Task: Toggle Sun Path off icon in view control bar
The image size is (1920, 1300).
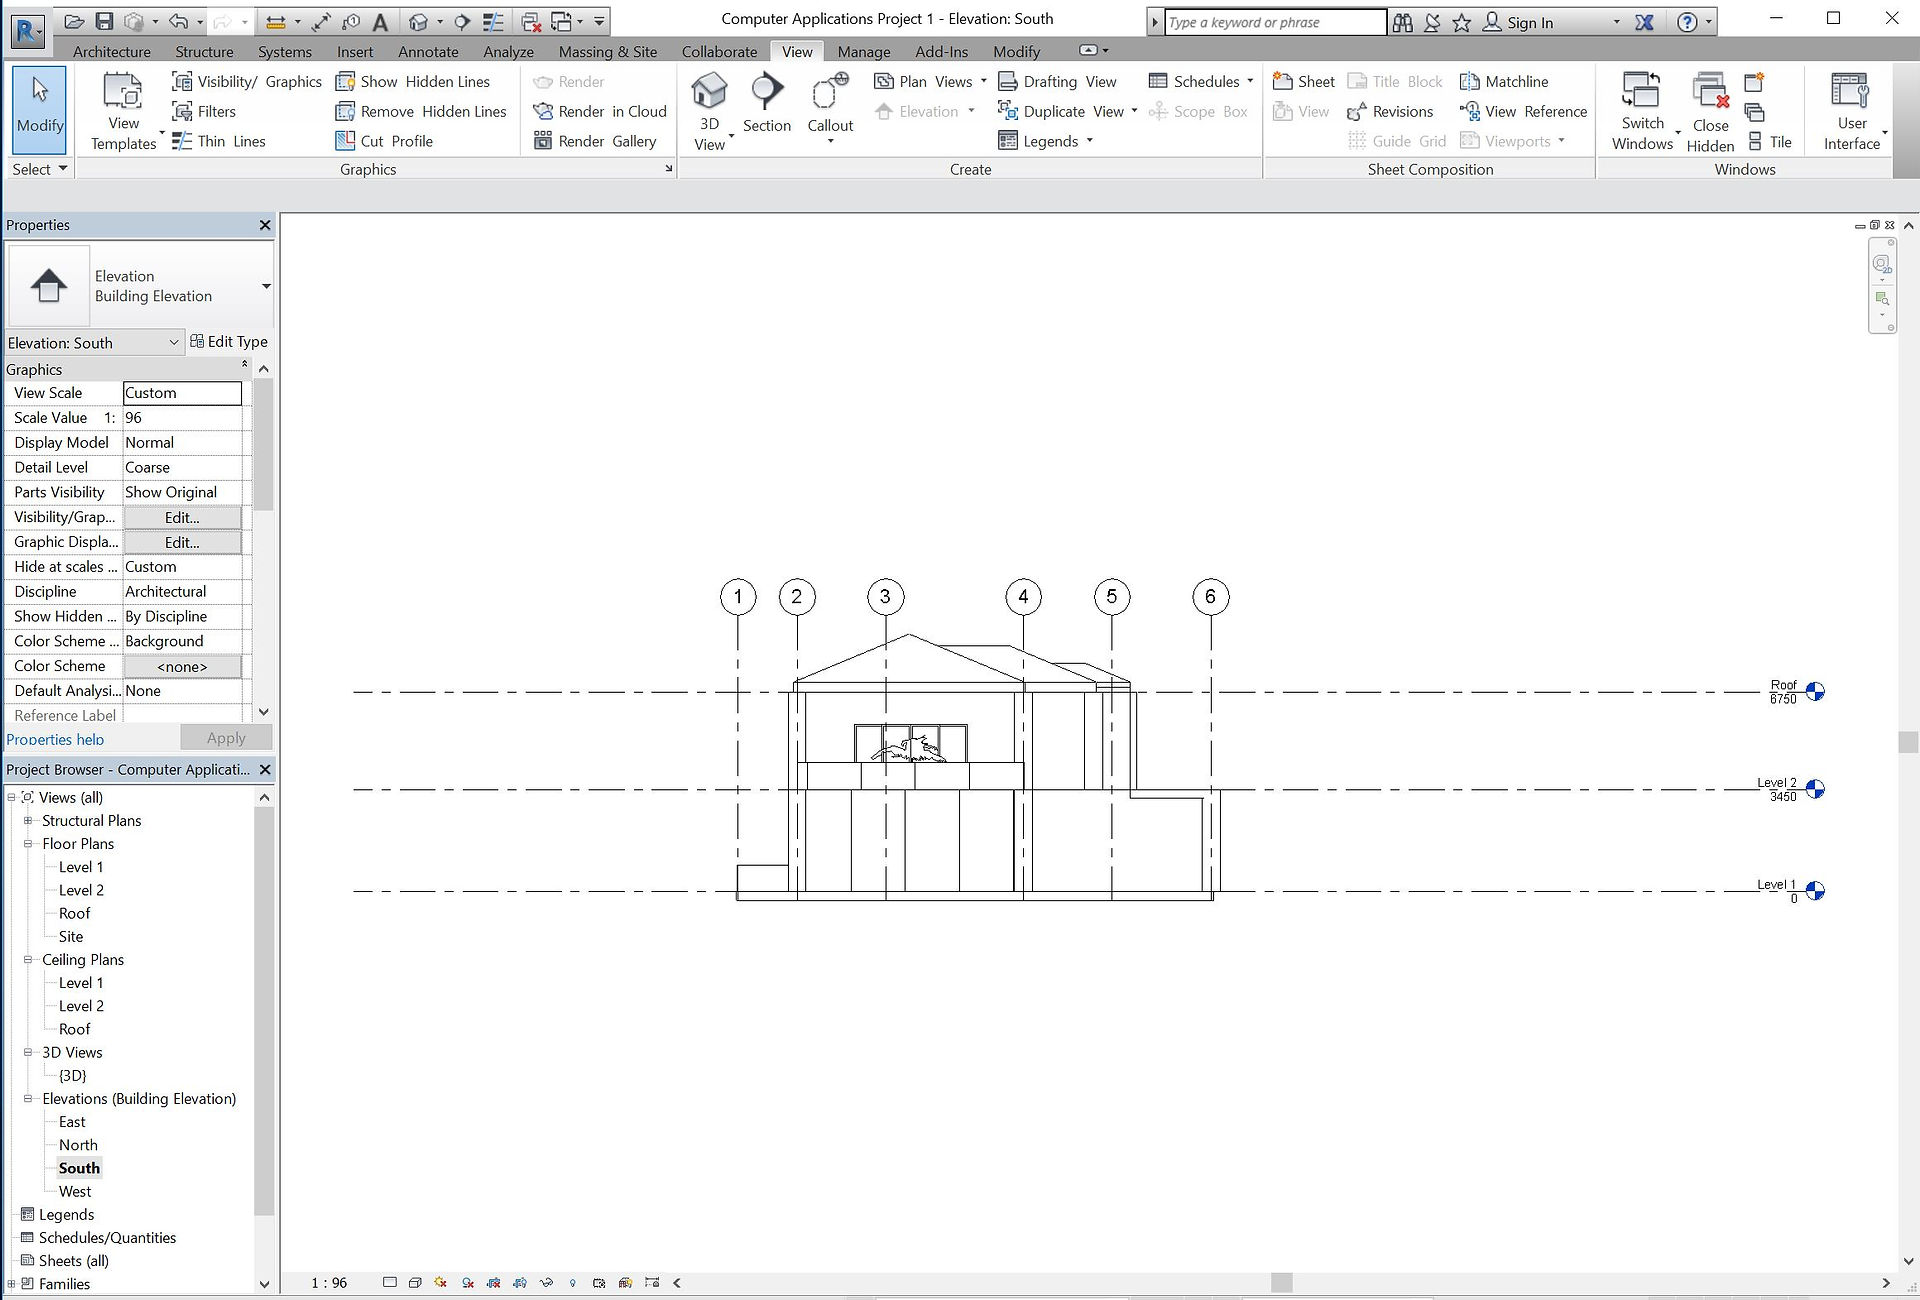Action: [441, 1283]
